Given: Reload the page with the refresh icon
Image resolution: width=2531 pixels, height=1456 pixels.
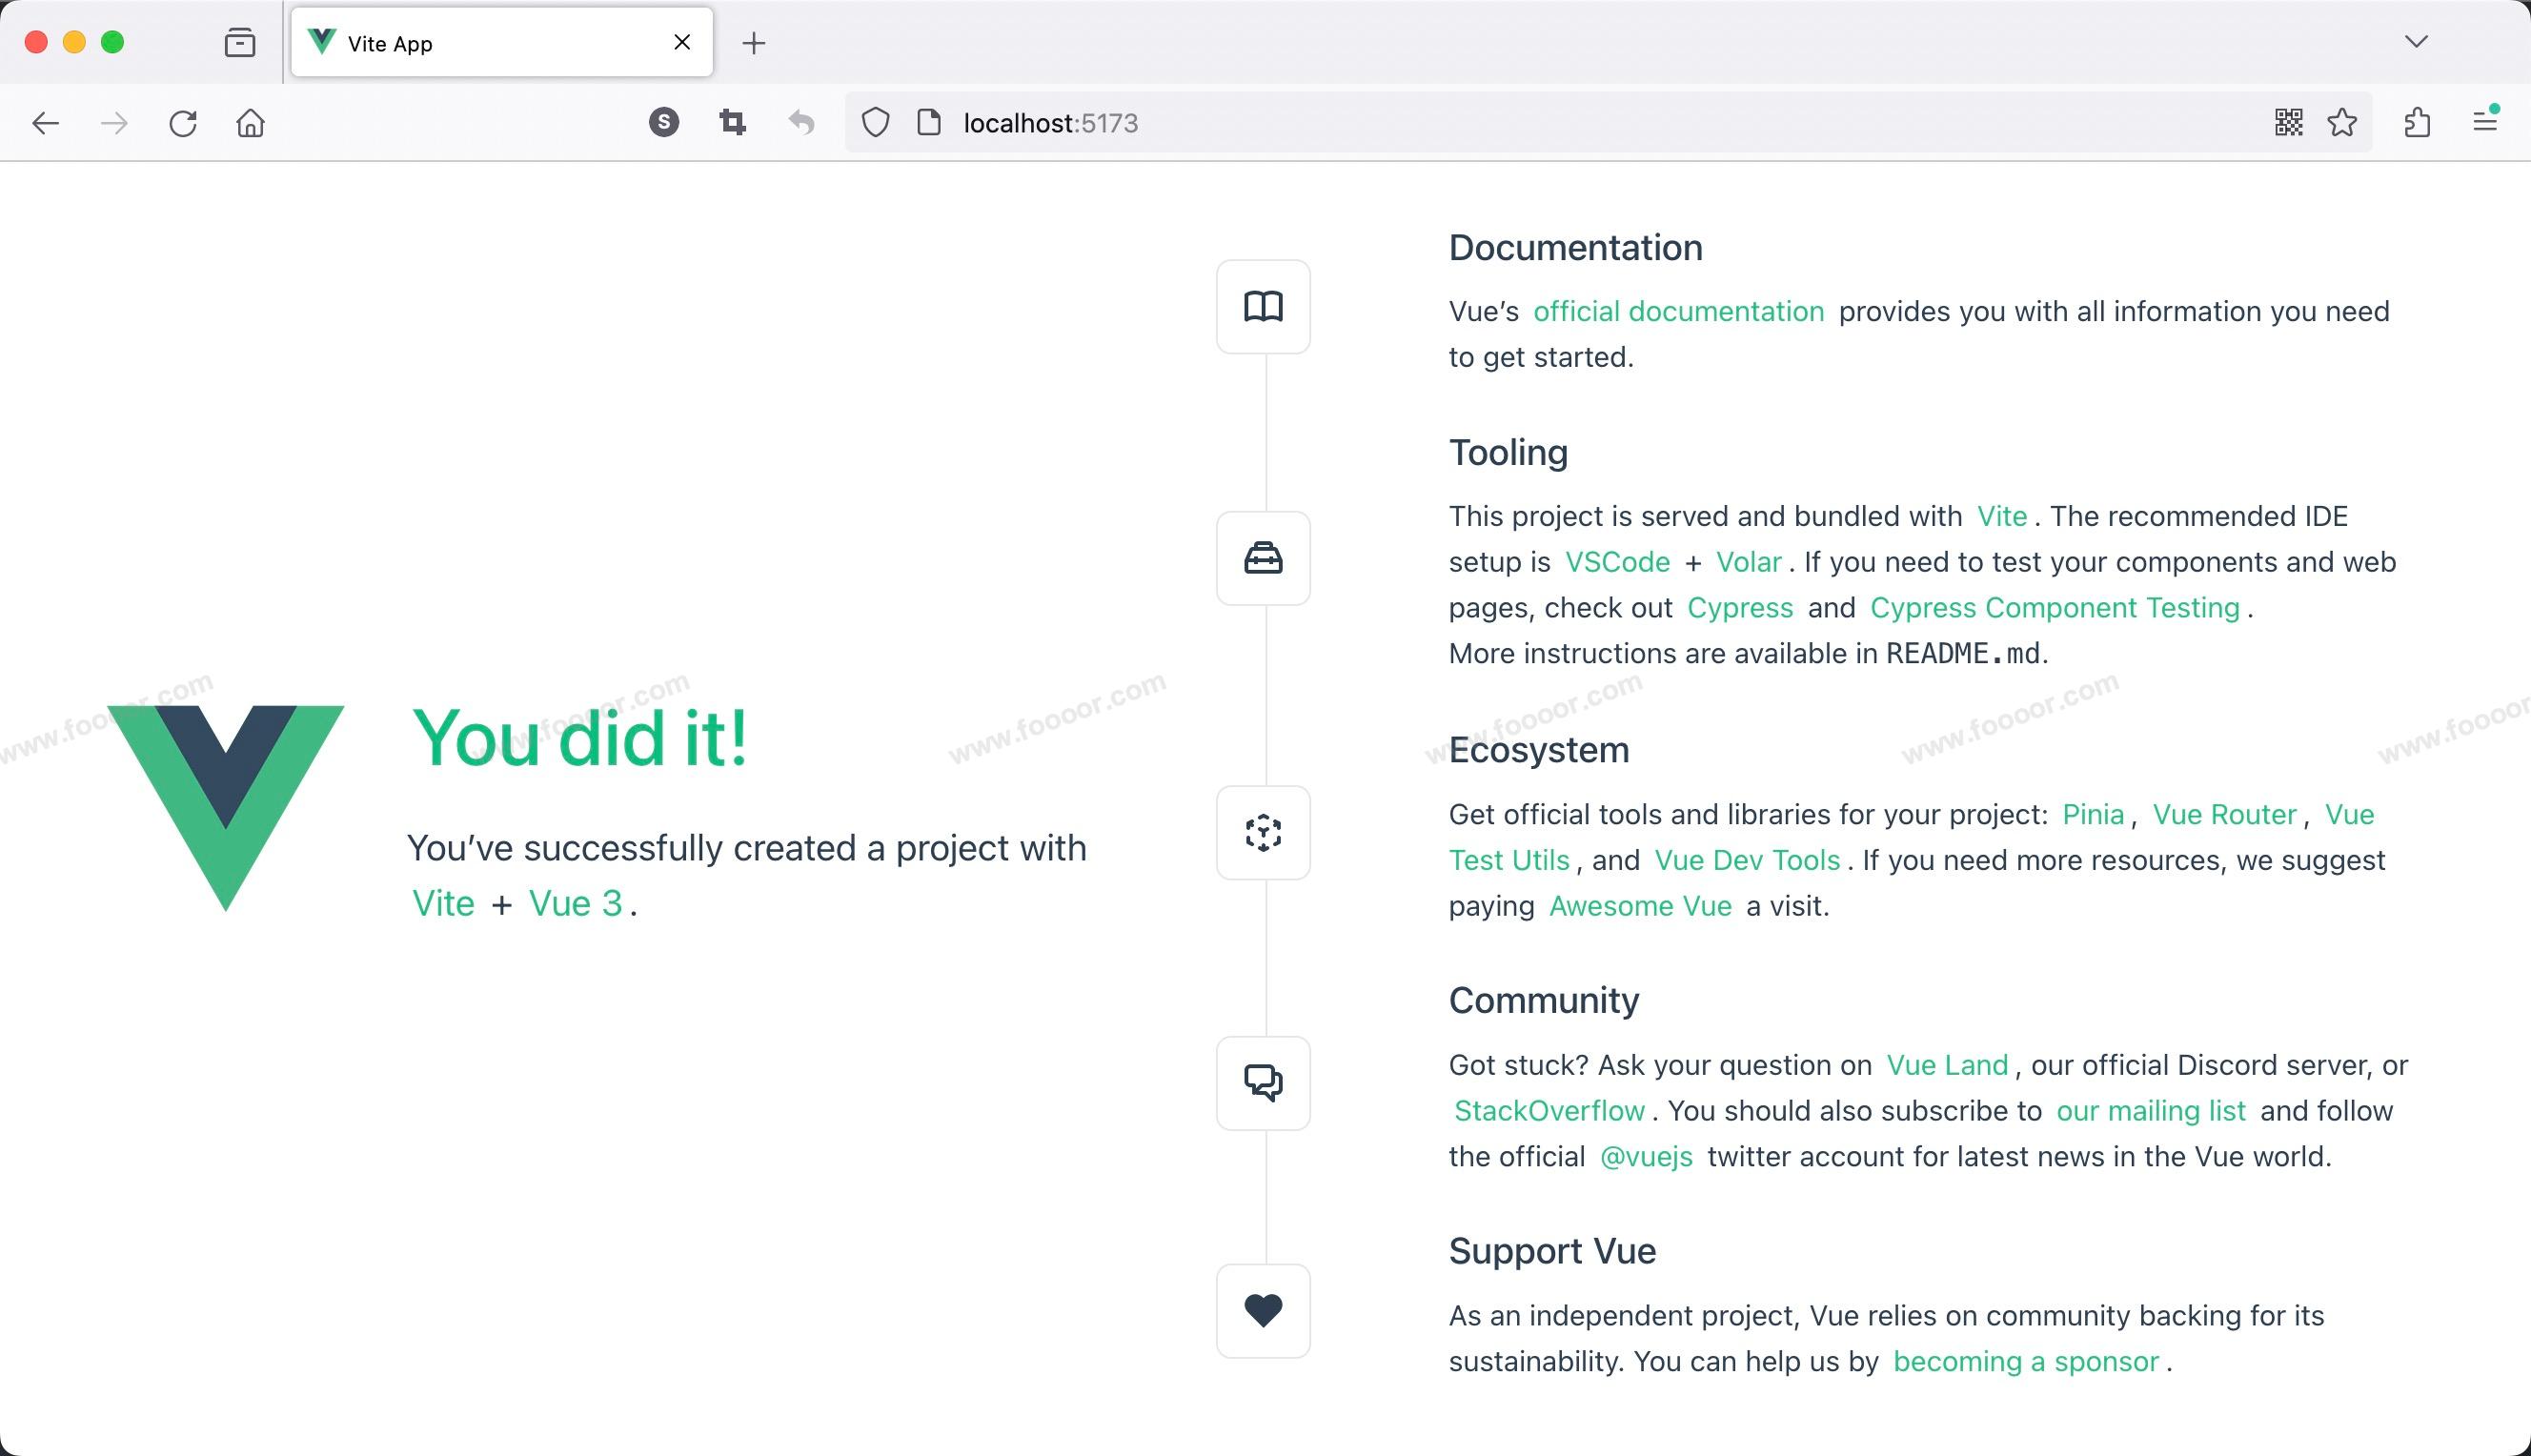Looking at the screenshot, I should (183, 123).
